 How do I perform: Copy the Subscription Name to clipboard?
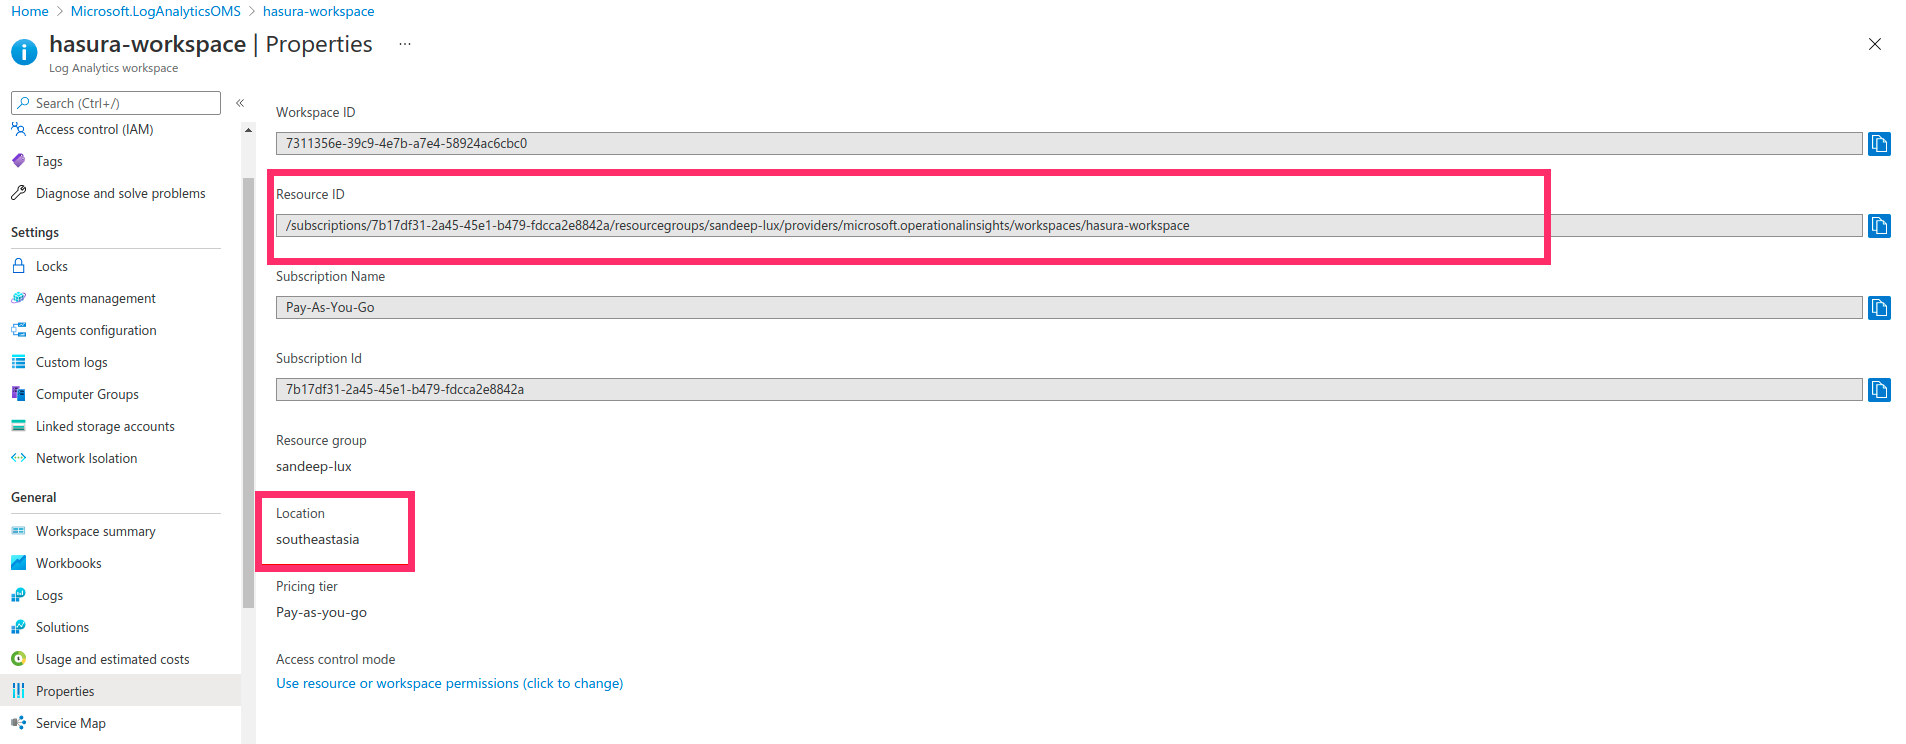tap(1879, 308)
